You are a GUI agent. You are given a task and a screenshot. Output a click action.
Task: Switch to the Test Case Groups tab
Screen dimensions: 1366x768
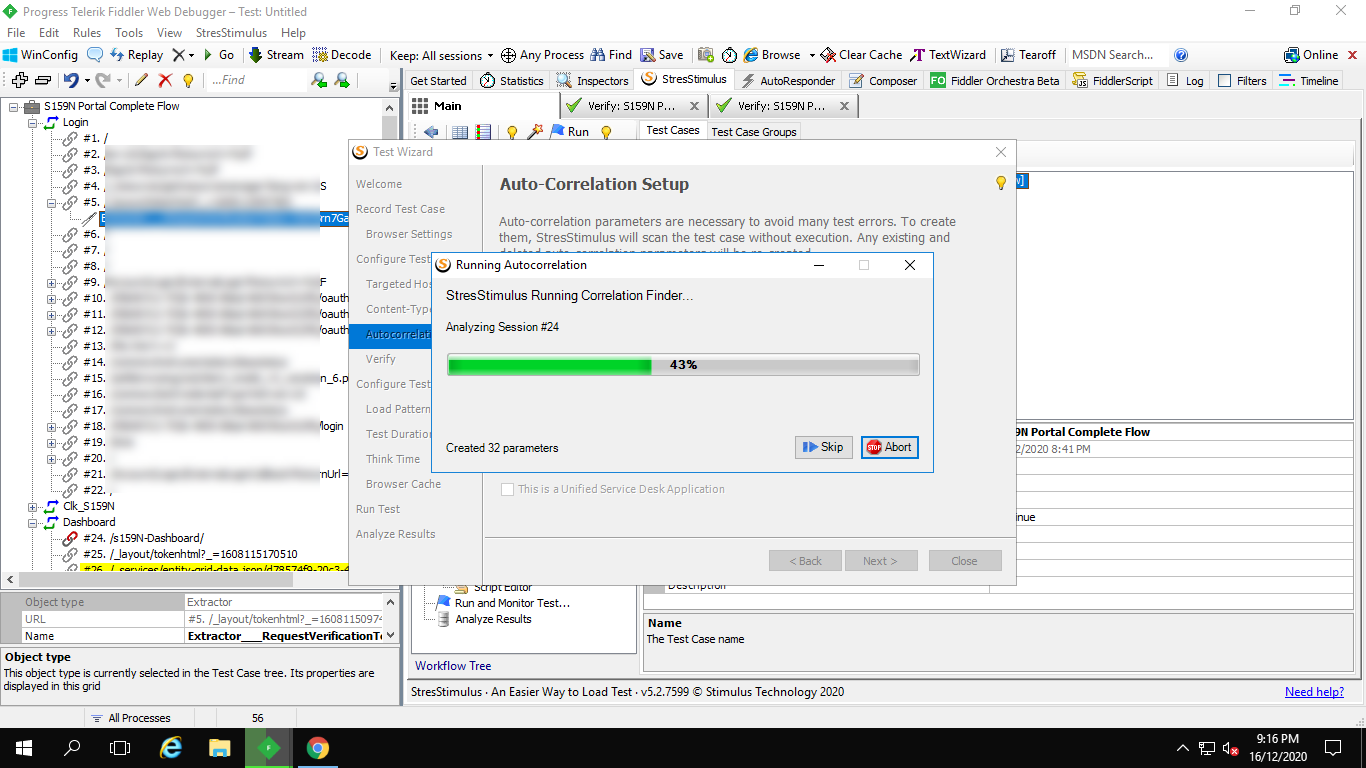754,131
